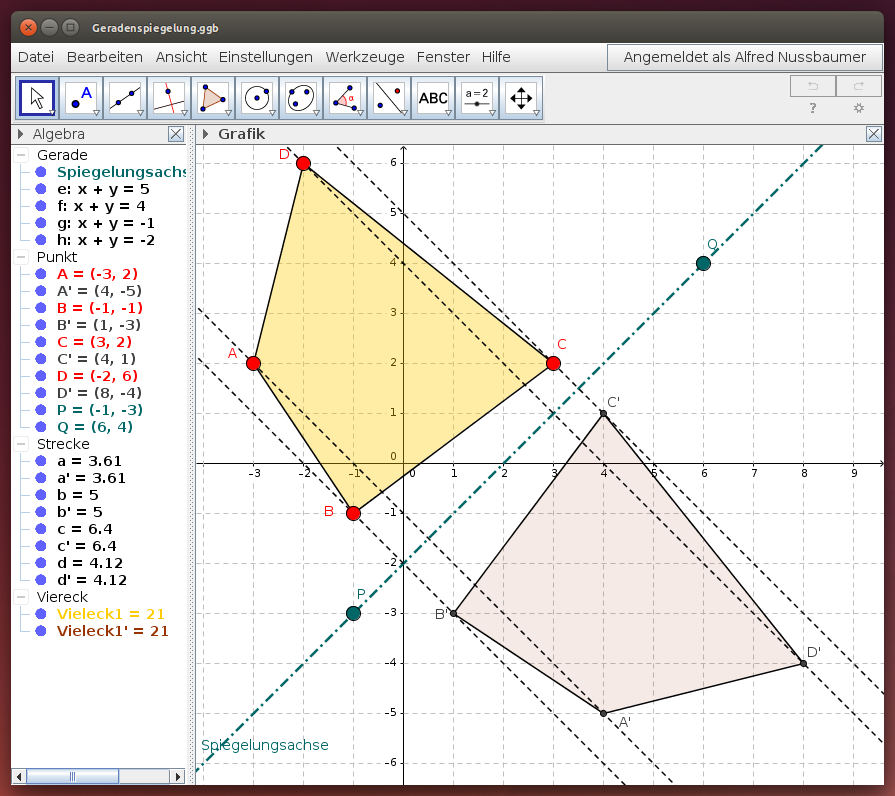This screenshot has width=895, height=796.
Task: Expand the Grafik panel style bar triangle
Action: tap(205, 134)
